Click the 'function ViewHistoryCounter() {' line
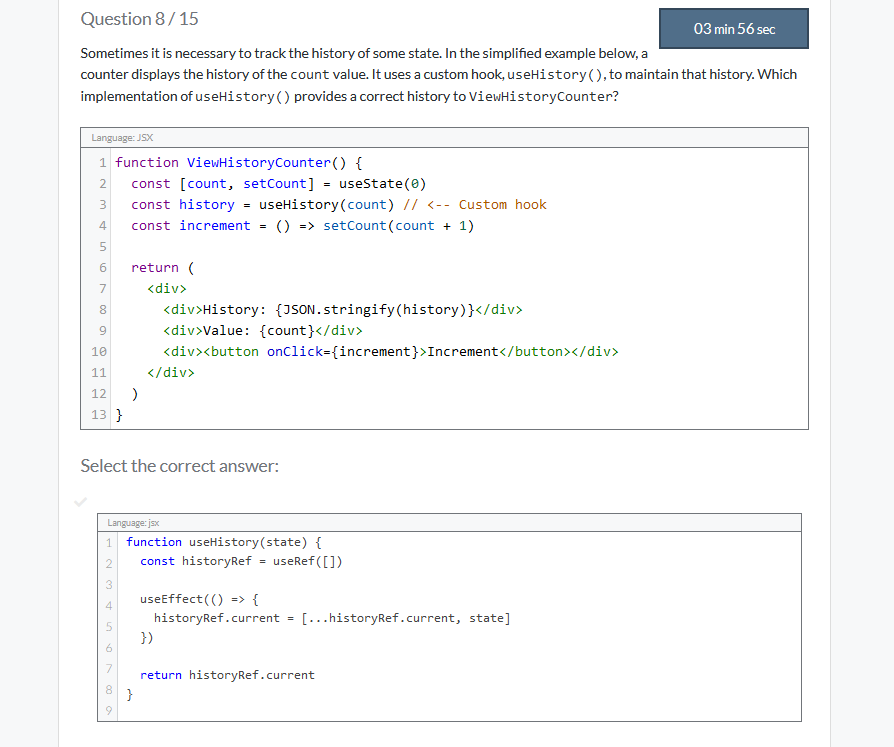This screenshot has height=747, width=894. coord(238,163)
